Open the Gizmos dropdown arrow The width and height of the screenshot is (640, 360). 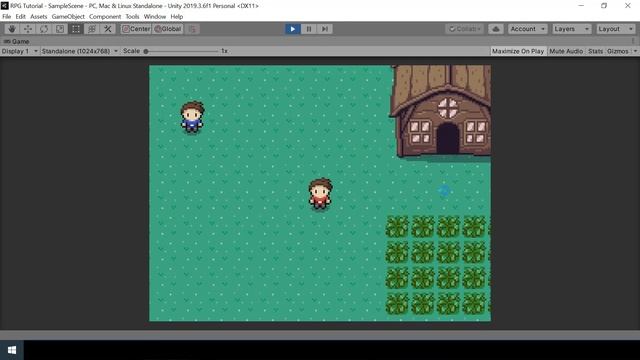pyautogui.click(x=635, y=51)
